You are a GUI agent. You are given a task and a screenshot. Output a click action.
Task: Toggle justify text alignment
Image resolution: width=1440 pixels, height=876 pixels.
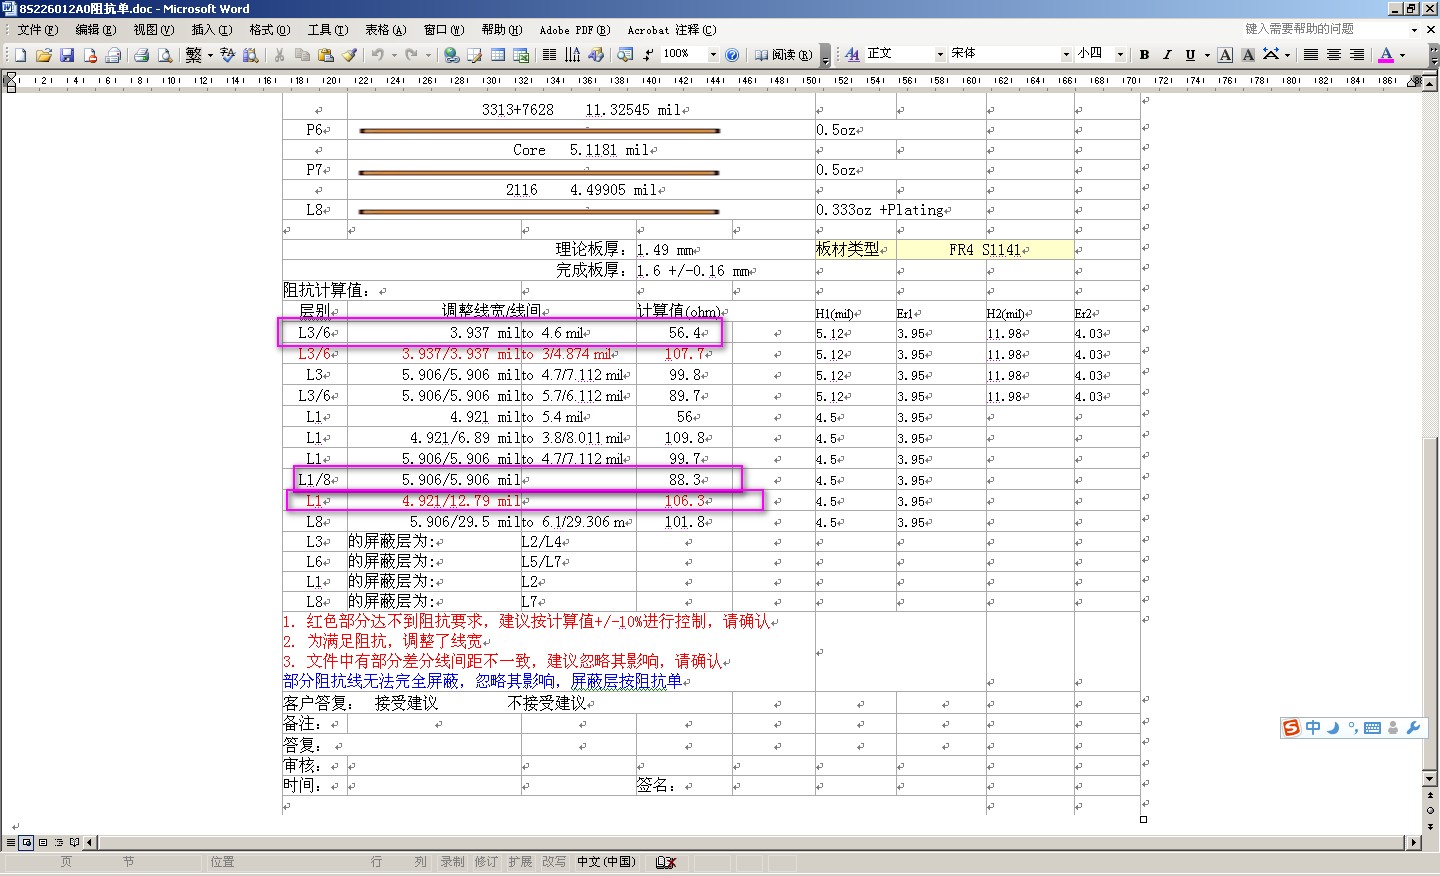[x=1311, y=55]
